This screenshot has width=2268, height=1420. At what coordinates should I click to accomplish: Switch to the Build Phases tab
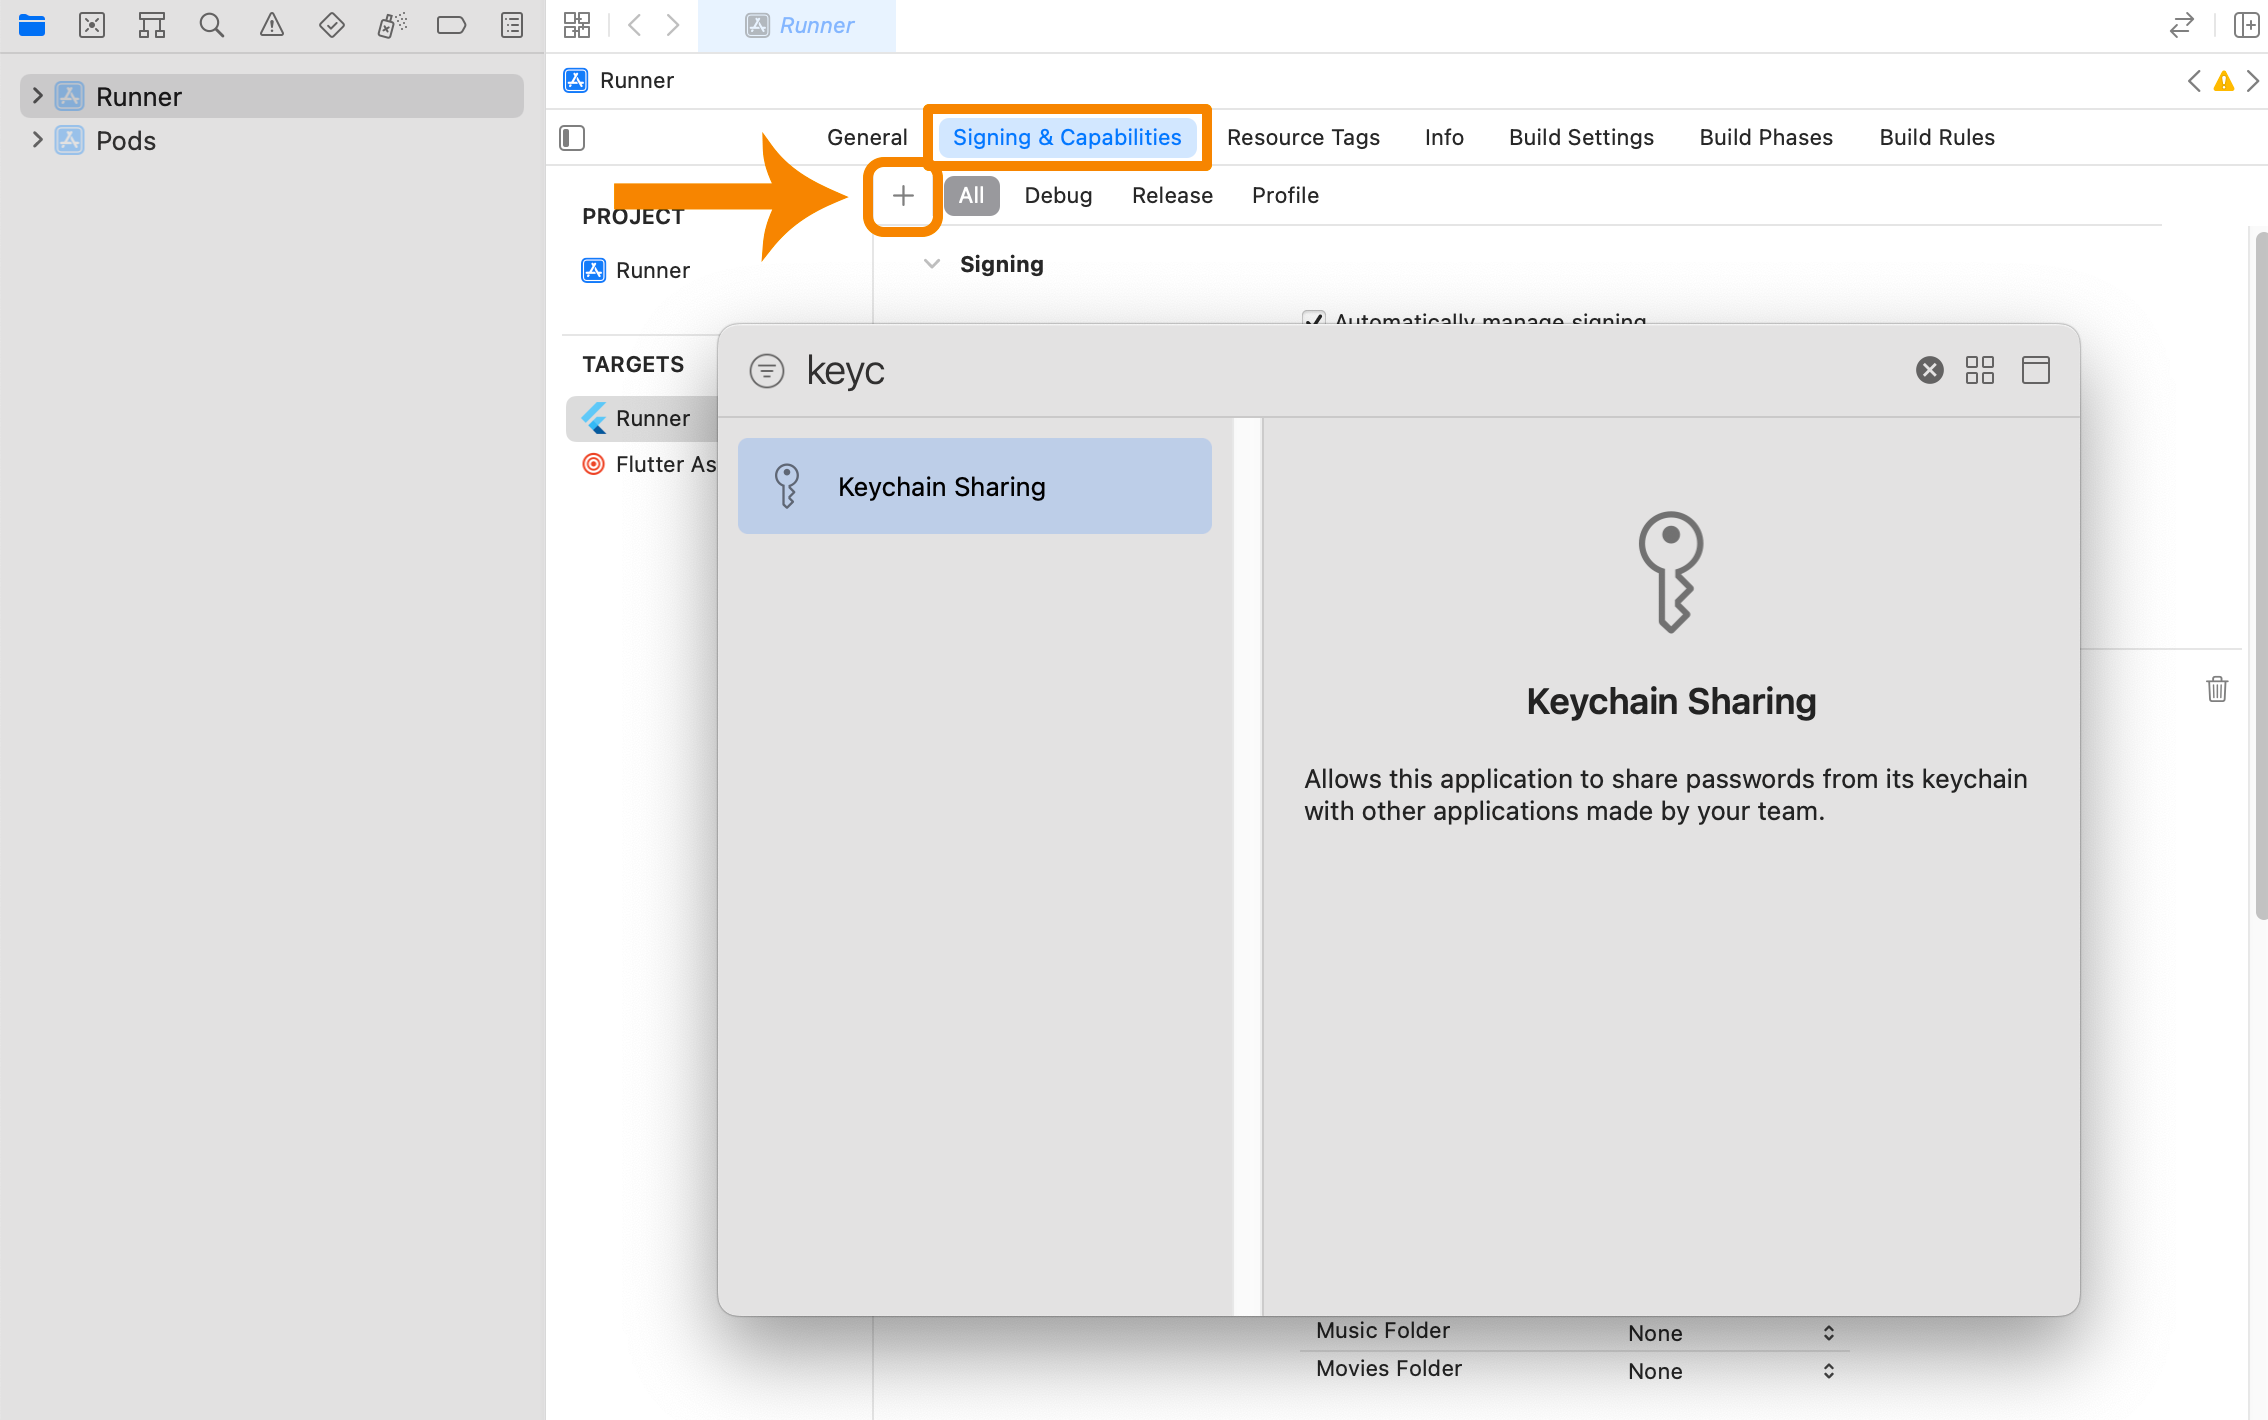pyautogui.click(x=1765, y=138)
